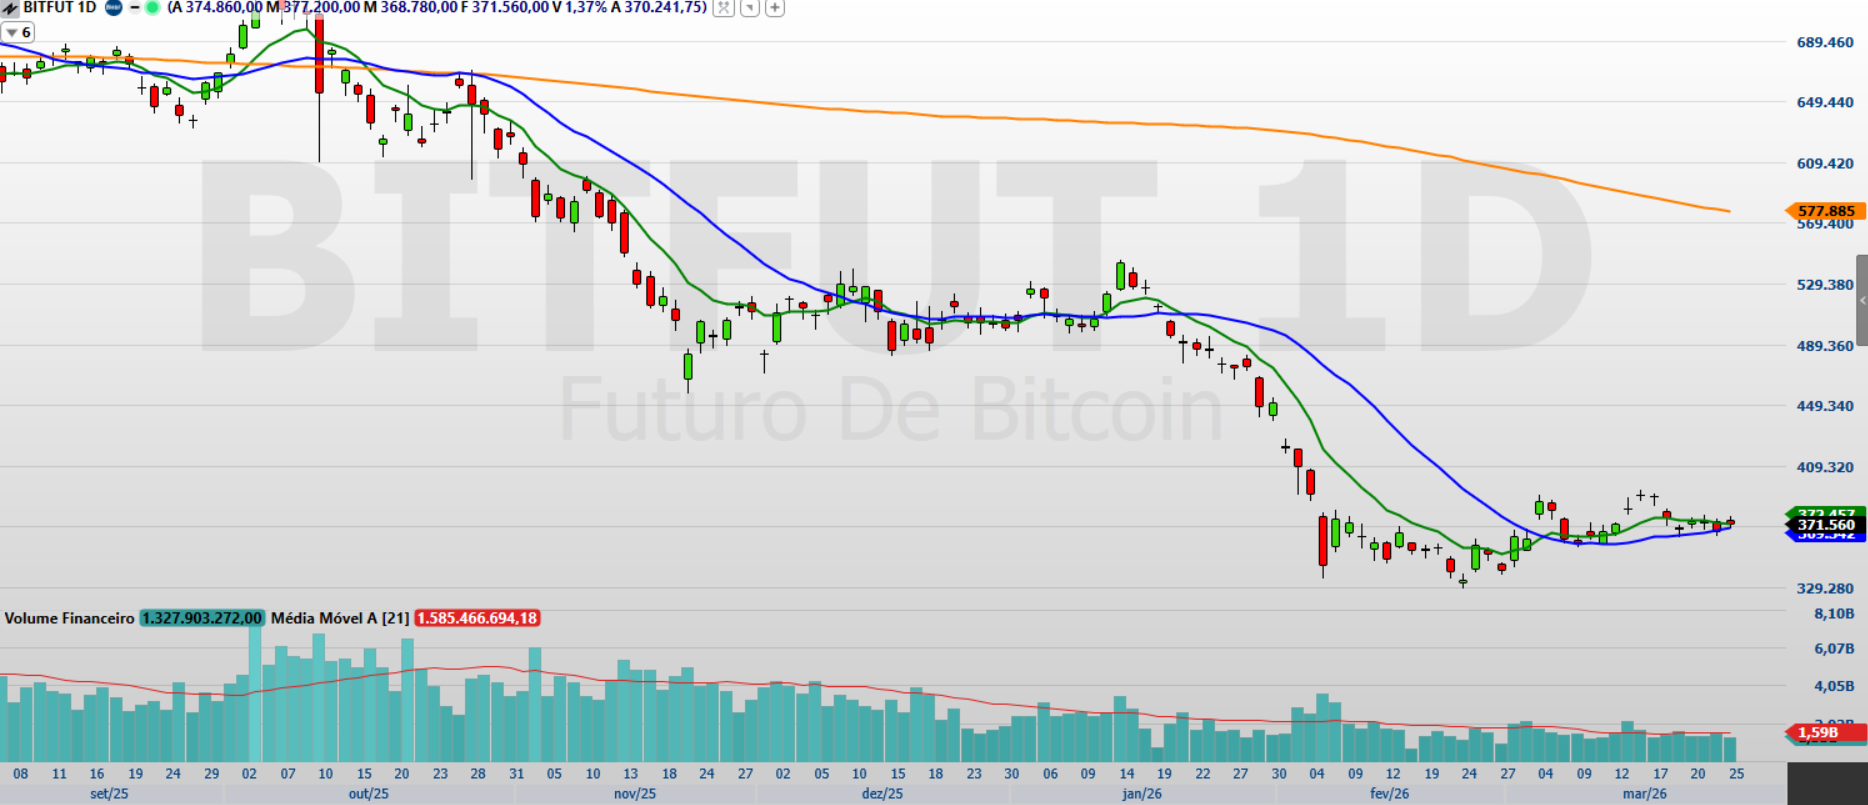Click the red moving average value 1.585.466.694,18
This screenshot has height=805, width=1868.
pos(477,618)
